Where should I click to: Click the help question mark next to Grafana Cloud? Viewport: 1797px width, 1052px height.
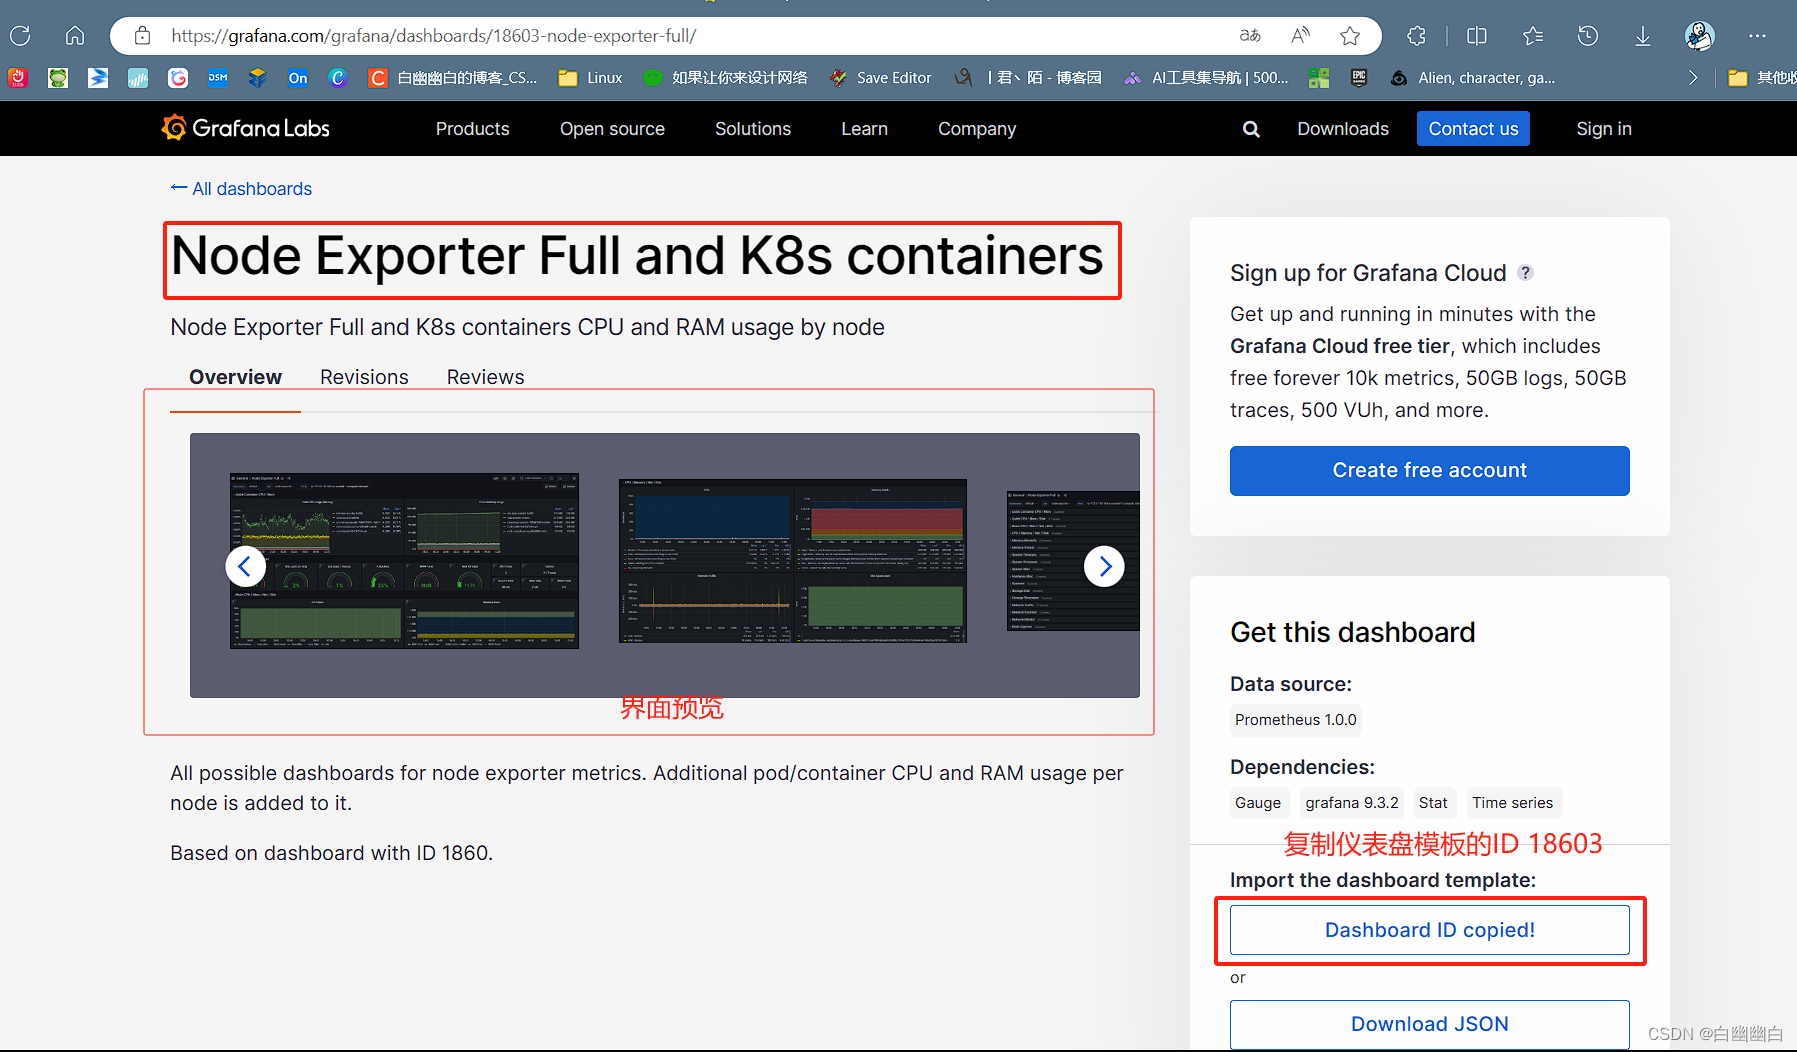(x=1525, y=272)
